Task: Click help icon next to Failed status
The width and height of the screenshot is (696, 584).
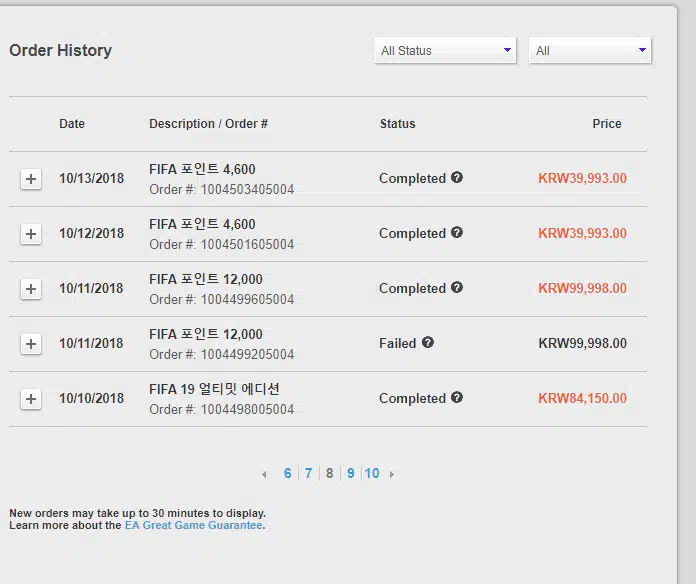Action: pos(427,343)
